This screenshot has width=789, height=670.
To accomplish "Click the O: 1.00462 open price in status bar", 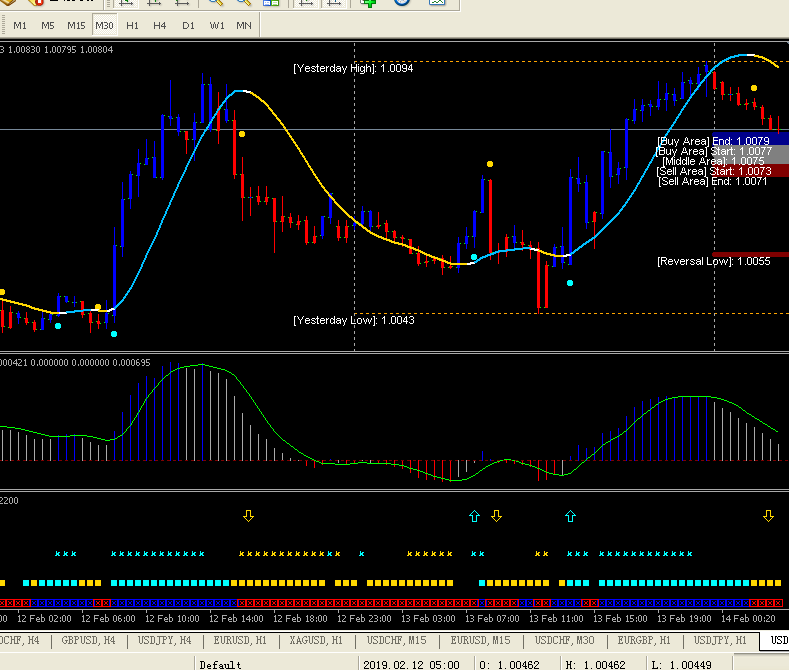I will (509, 665).
